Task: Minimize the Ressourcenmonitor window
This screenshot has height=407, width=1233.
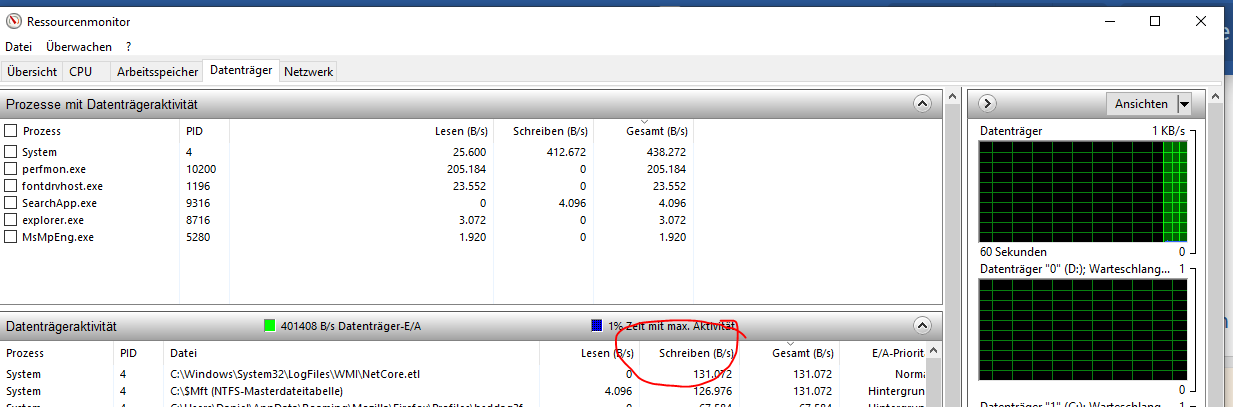Action: point(1109,21)
